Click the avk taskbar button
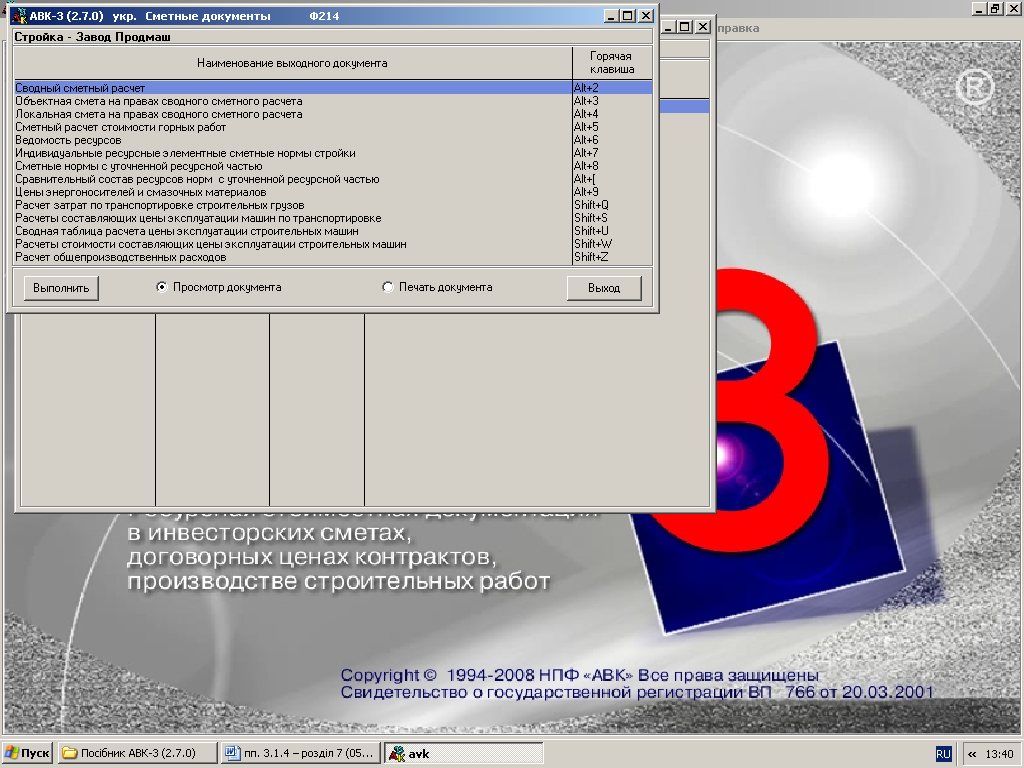This screenshot has height=768, width=1024. (x=464, y=753)
